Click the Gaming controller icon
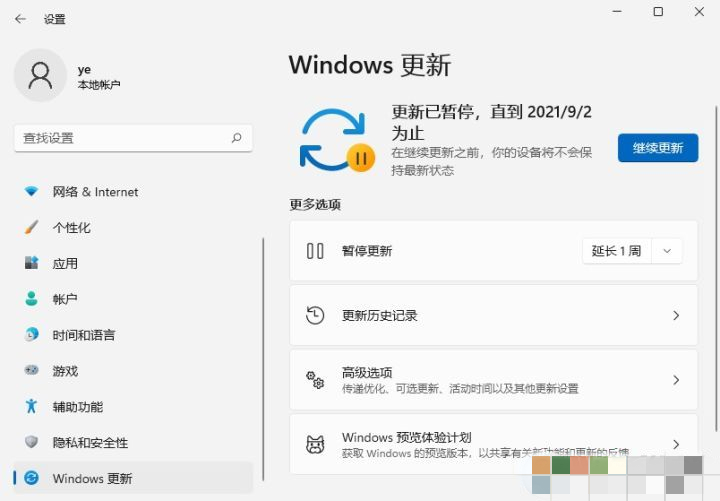The image size is (720, 501). click(x=31, y=370)
